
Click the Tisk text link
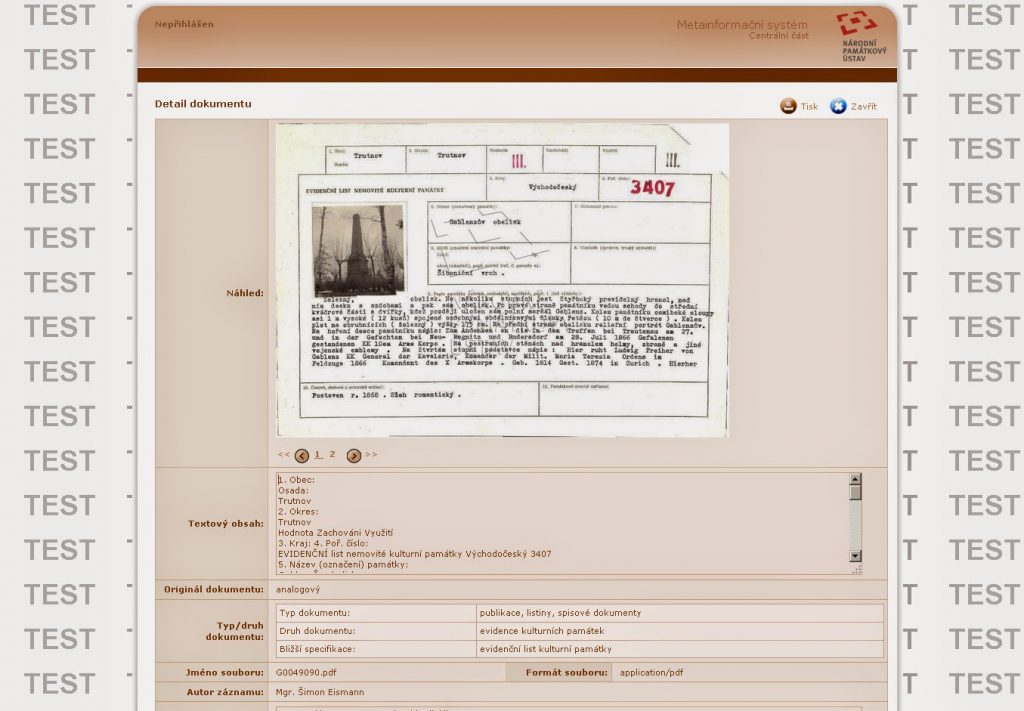coord(809,106)
